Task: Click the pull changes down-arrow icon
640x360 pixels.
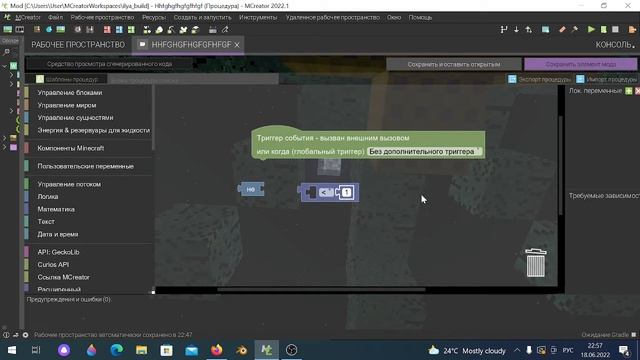Action: pos(516,29)
